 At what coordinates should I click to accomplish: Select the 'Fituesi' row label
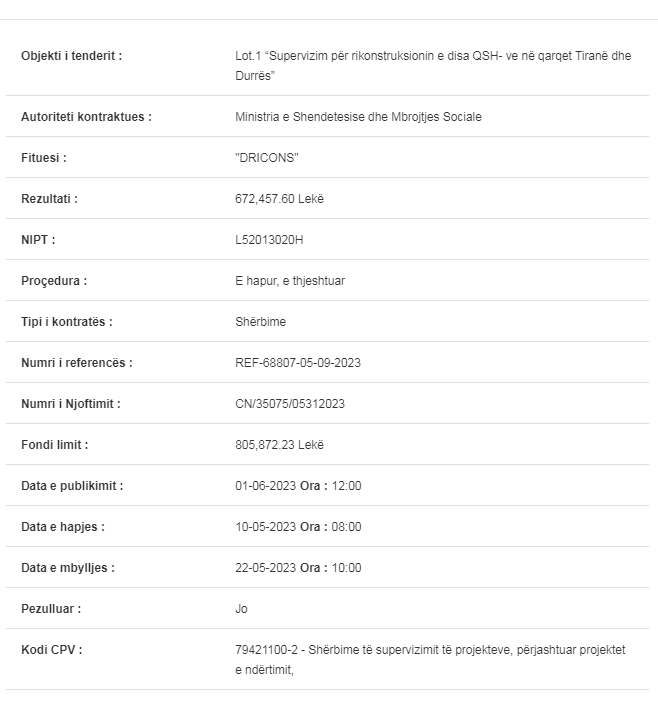pyautogui.click(x=43, y=158)
